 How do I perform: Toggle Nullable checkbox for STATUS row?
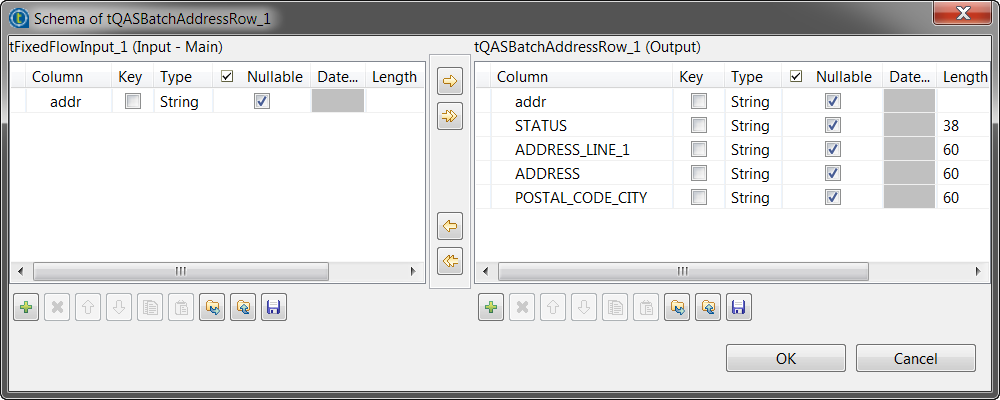pos(832,125)
